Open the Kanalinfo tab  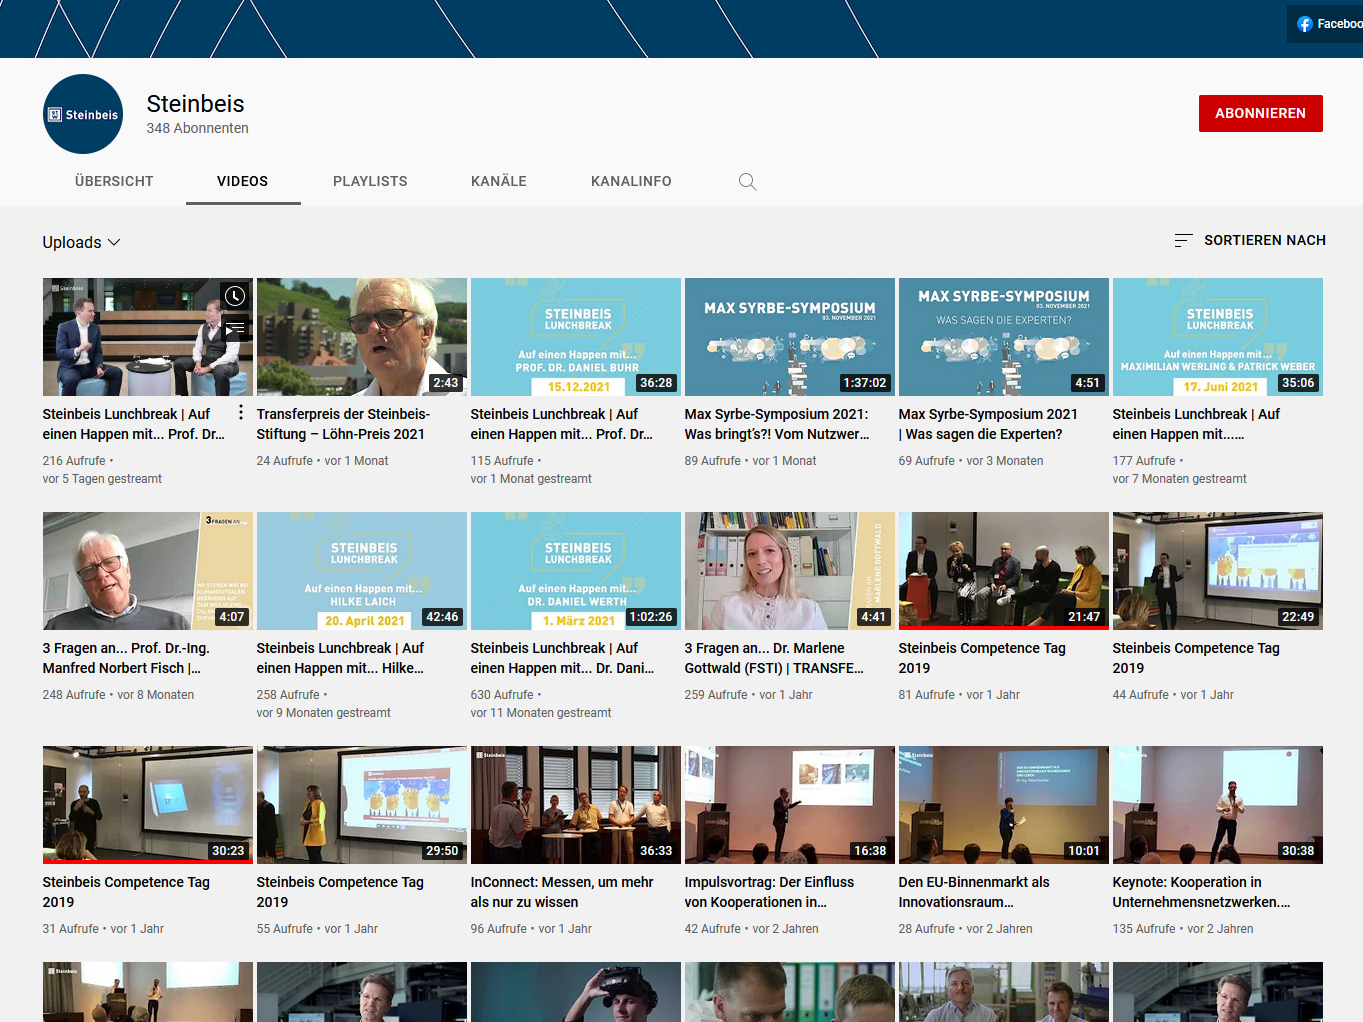pyautogui.click(x=631, y=181)
